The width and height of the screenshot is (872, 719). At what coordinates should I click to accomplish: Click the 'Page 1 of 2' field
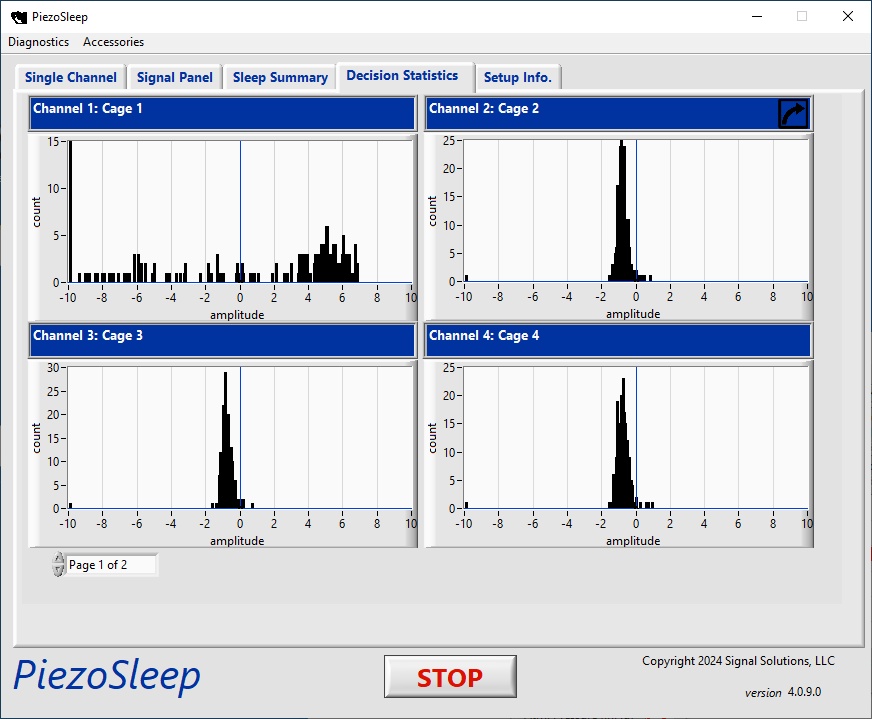[x=110, y=565]
